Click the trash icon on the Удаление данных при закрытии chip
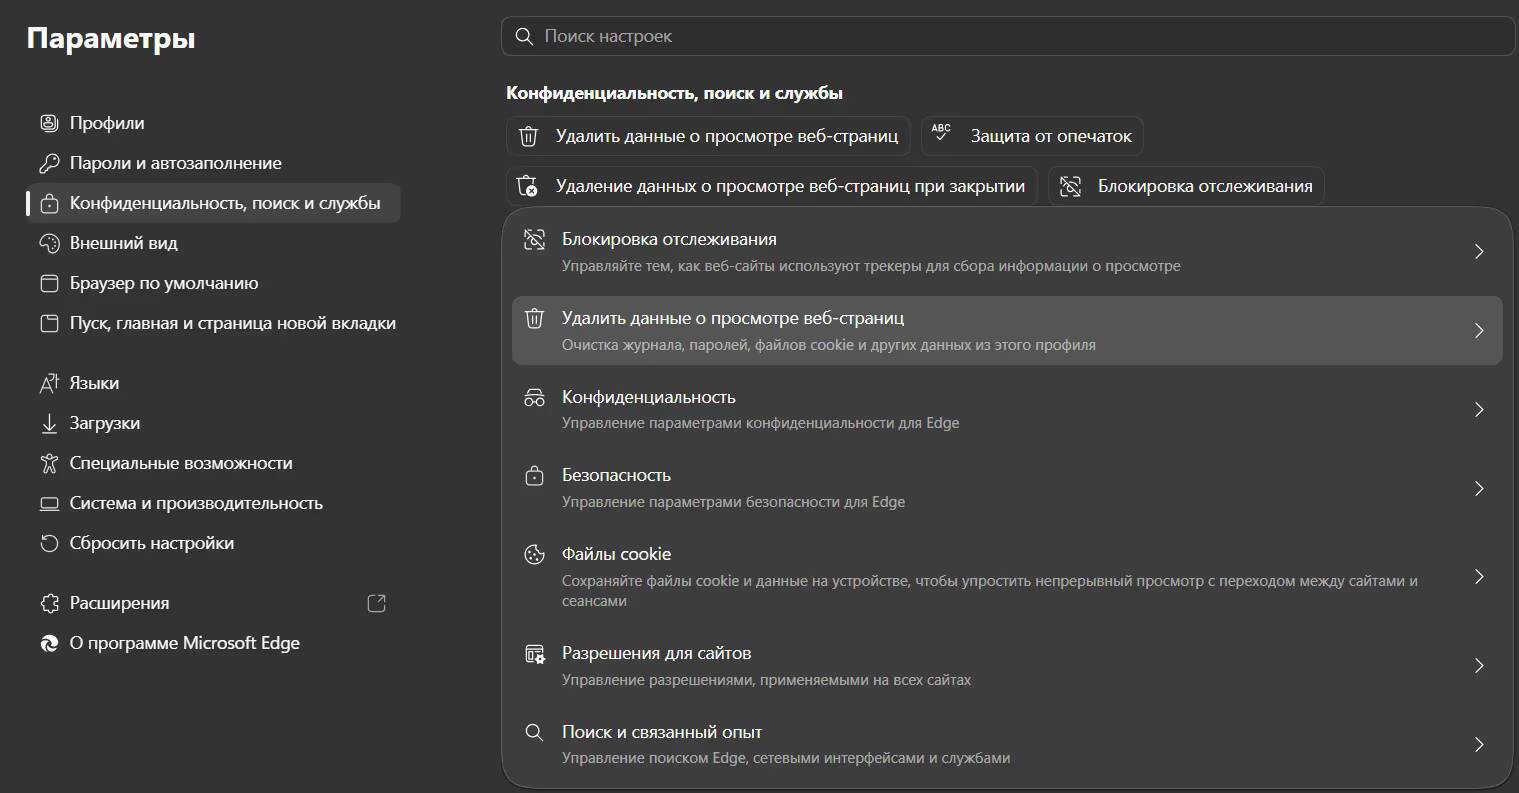Viewport: 1519px width, 793px height. click(527, 186)
